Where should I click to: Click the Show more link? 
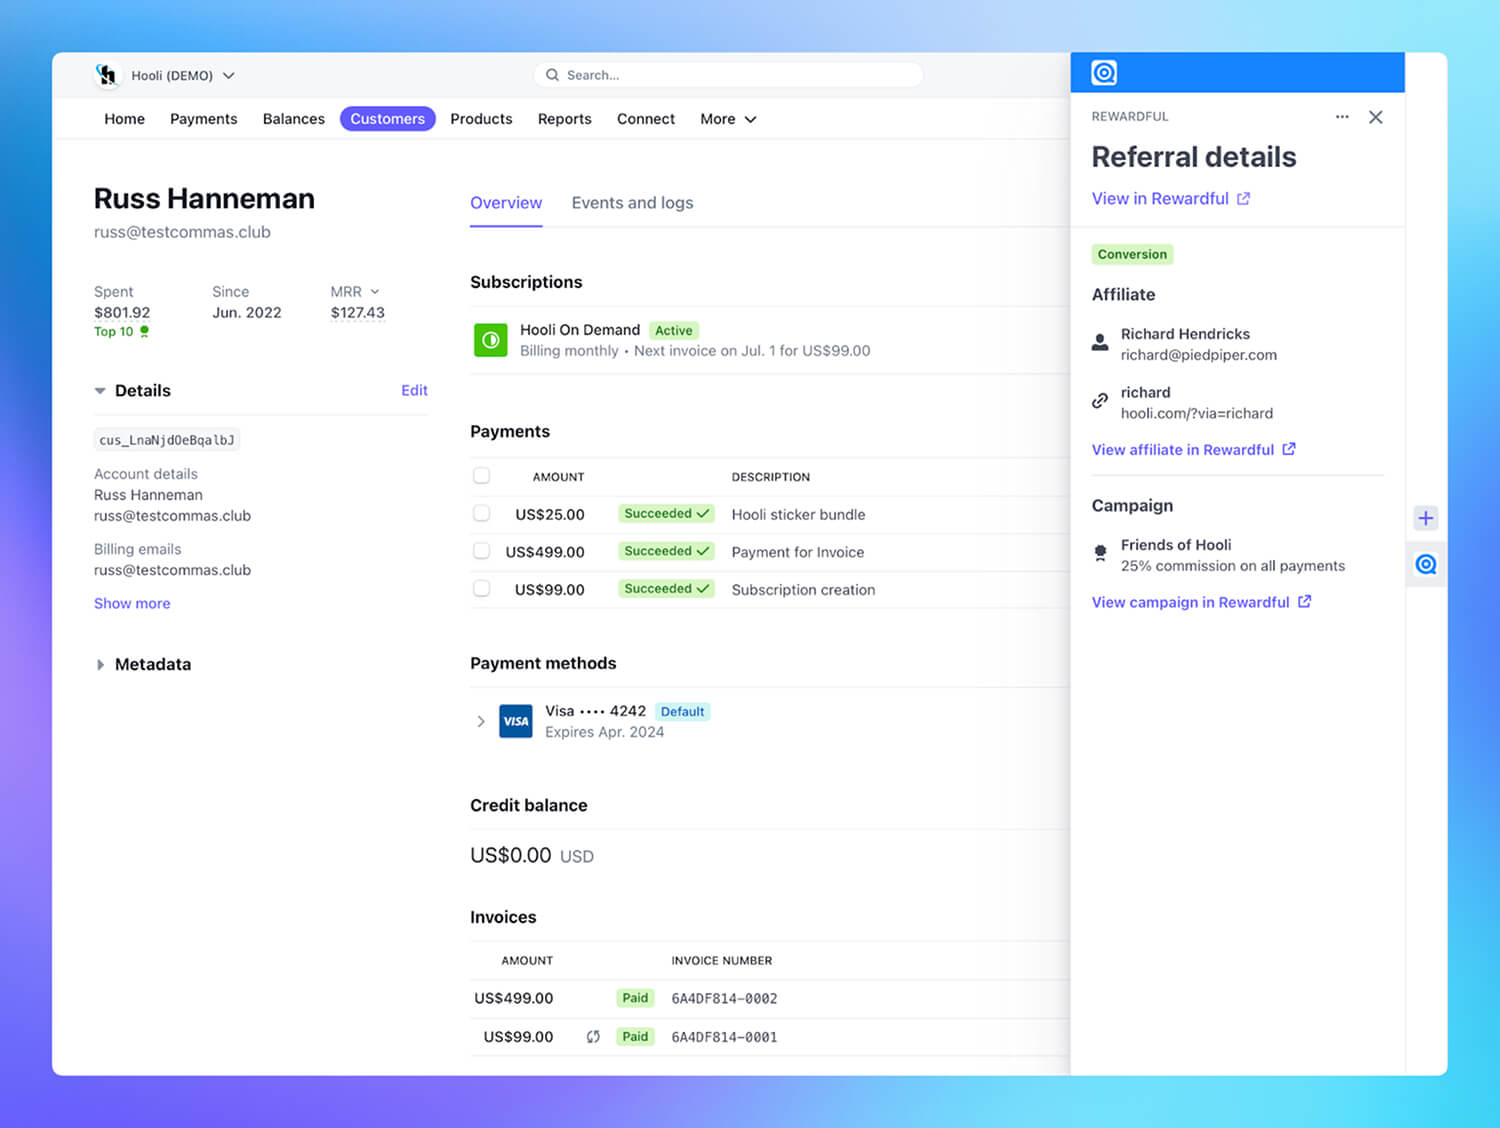tap(132, 603)
